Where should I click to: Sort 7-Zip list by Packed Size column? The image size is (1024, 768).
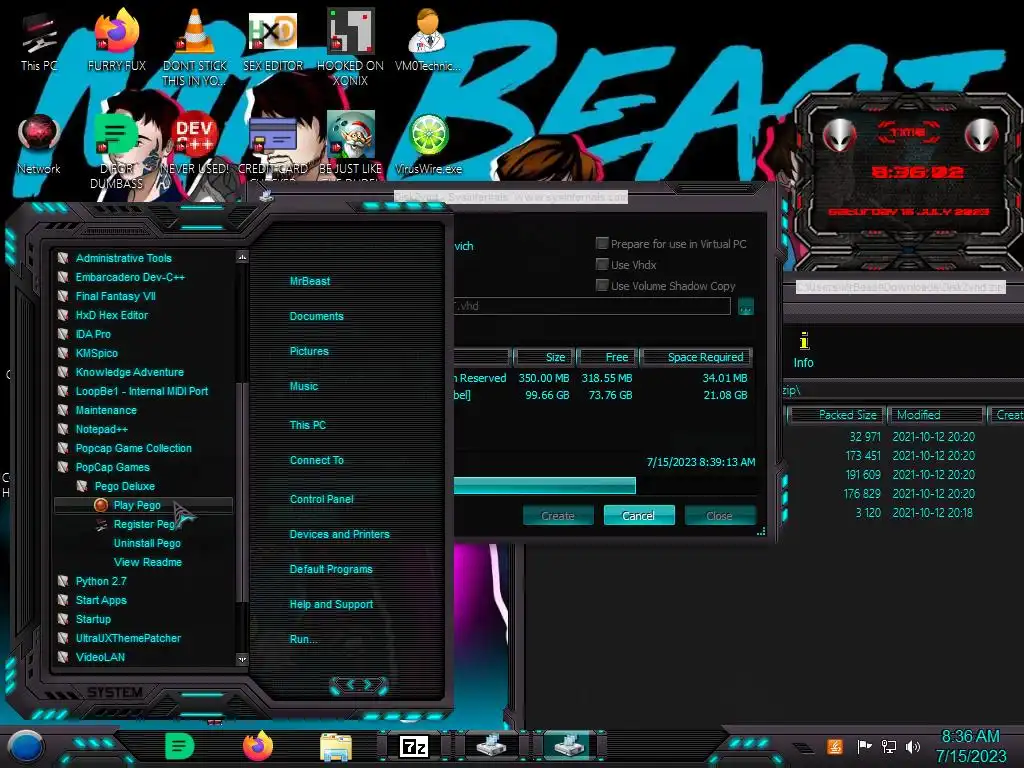pos(836,415)
